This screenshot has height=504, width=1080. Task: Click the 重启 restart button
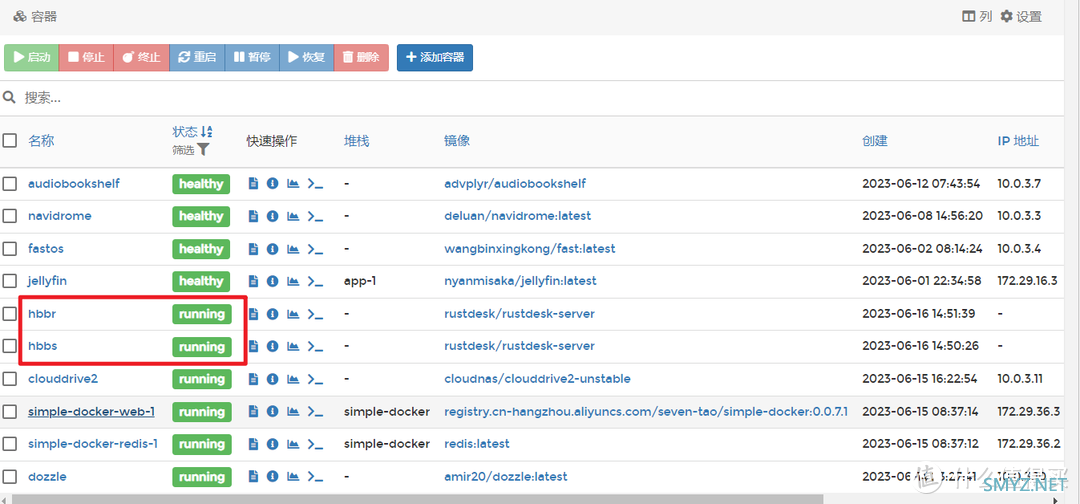pyautogui.click(x=197, y=57)
